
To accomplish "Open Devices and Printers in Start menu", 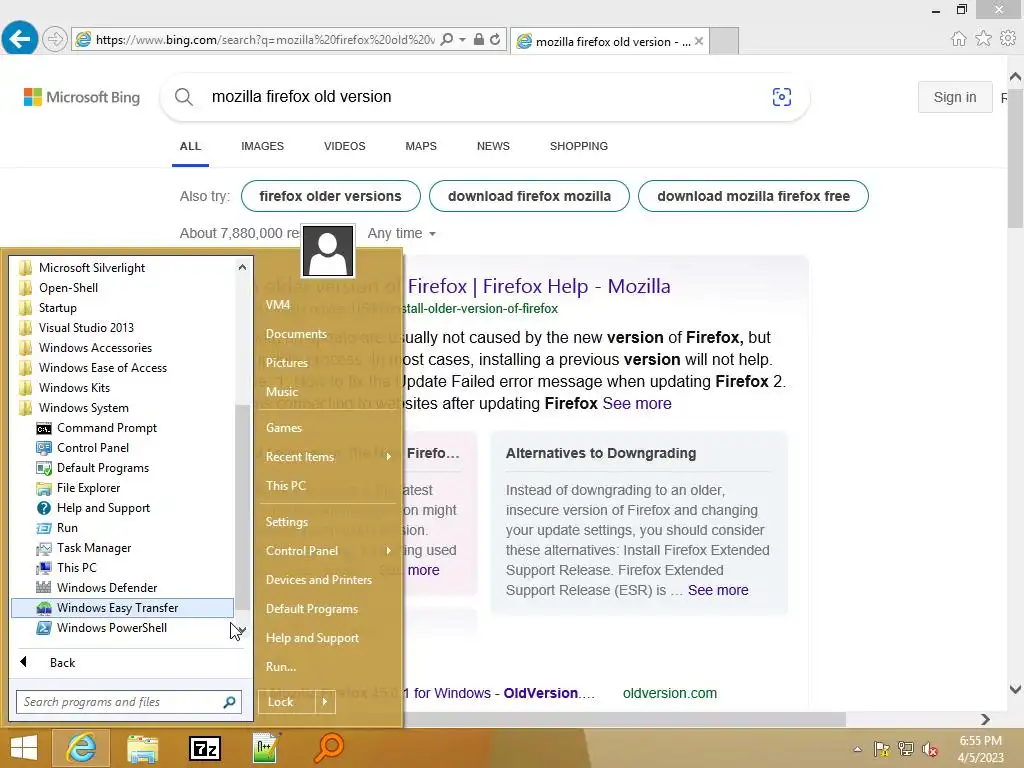I will coord(319,580).
